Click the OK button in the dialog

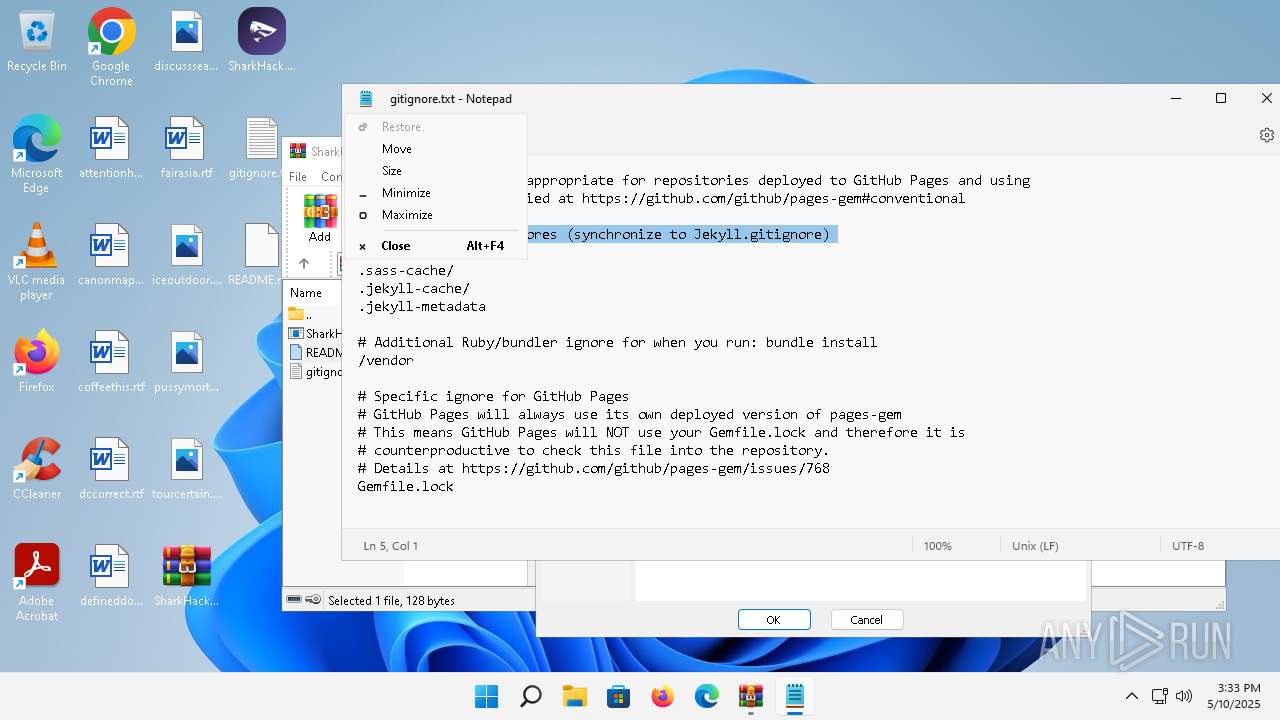click(774, 620)
